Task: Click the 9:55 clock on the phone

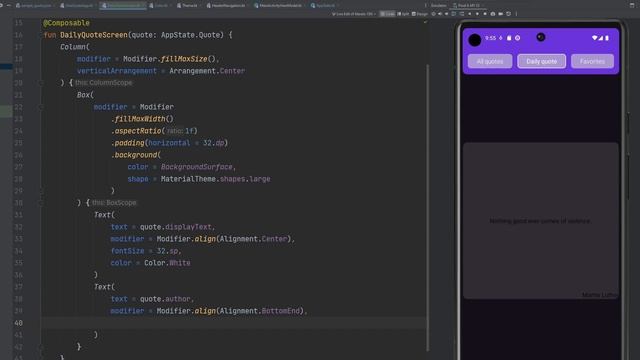Action: pos(490,38)
